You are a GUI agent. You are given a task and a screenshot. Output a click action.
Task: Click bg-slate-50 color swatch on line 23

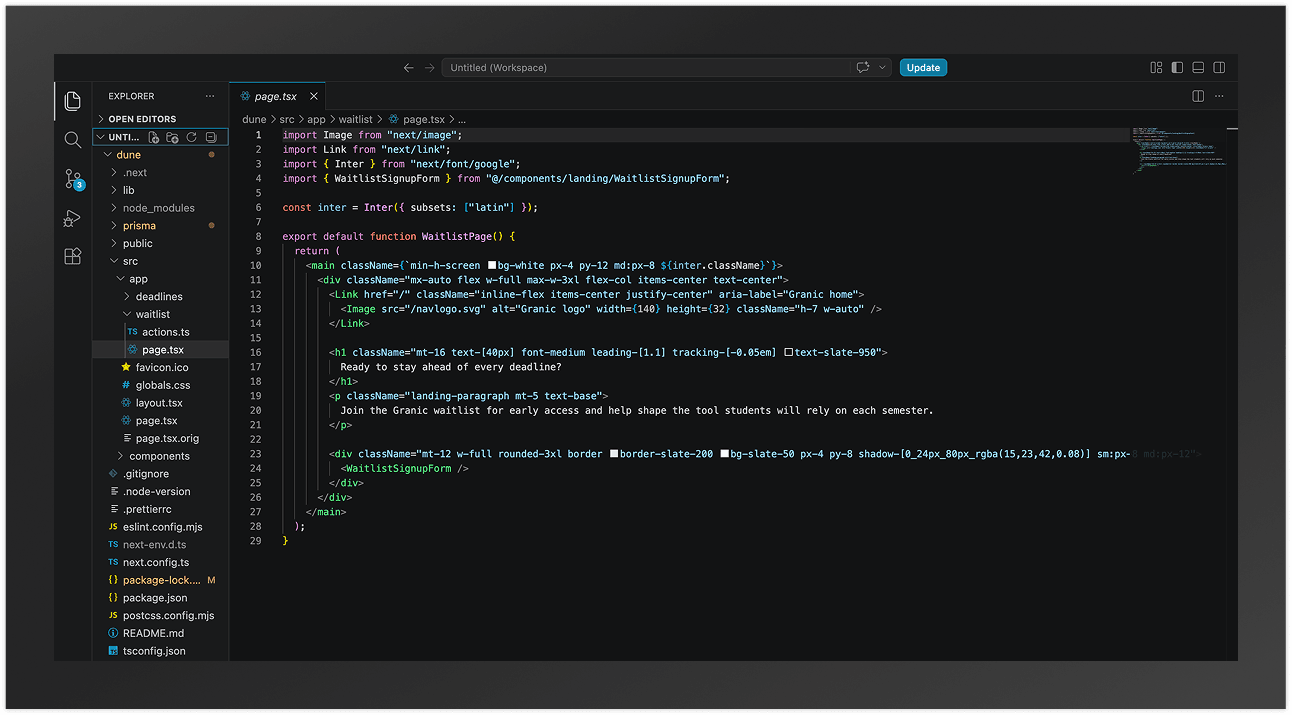(724, 454)
